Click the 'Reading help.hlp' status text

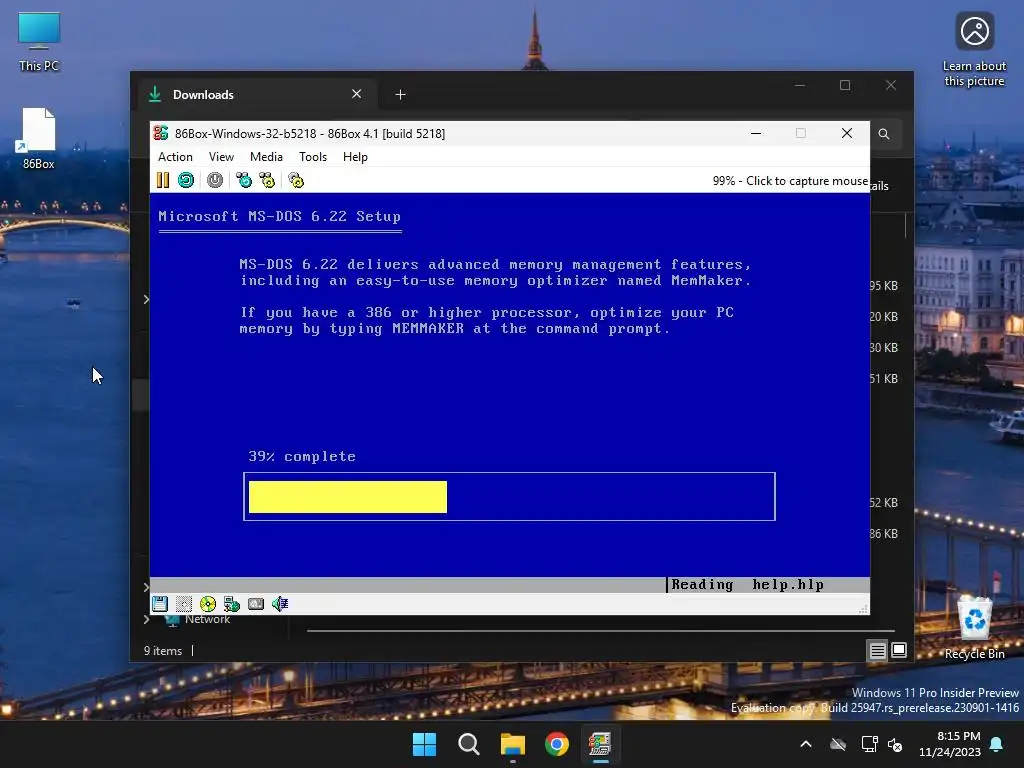pos(747,584)
